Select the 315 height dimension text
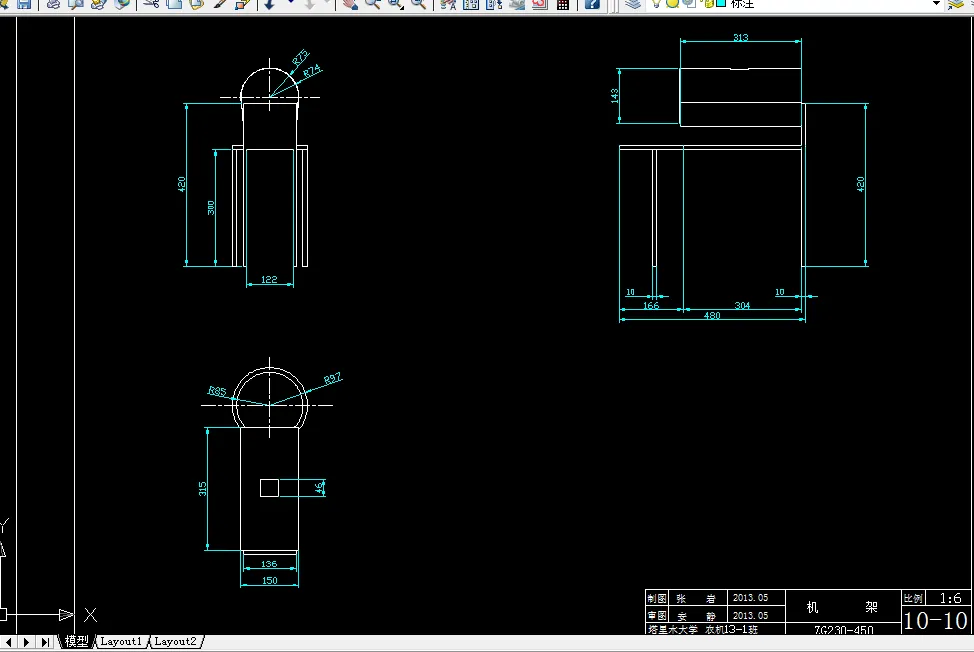This screenshot has width=974, height=652. tap(203, 489)
